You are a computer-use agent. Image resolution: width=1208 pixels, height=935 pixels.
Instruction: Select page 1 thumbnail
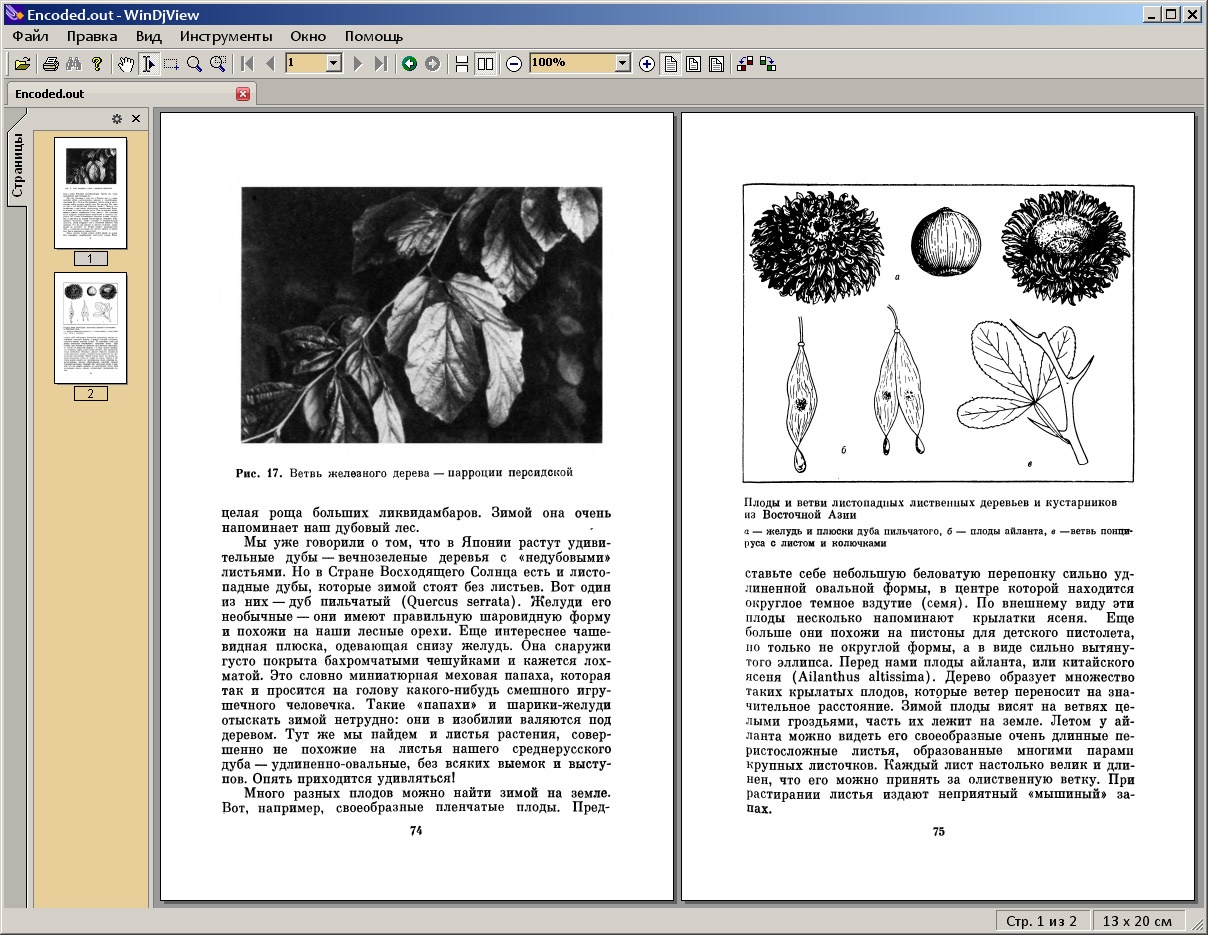coord(90,193)
